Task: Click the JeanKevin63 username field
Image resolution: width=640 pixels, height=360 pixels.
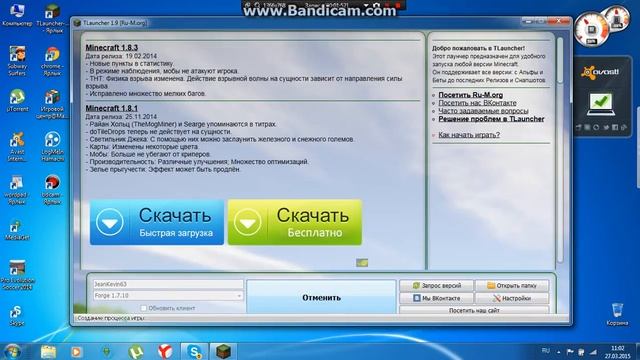Action: (x=168, y=284)
